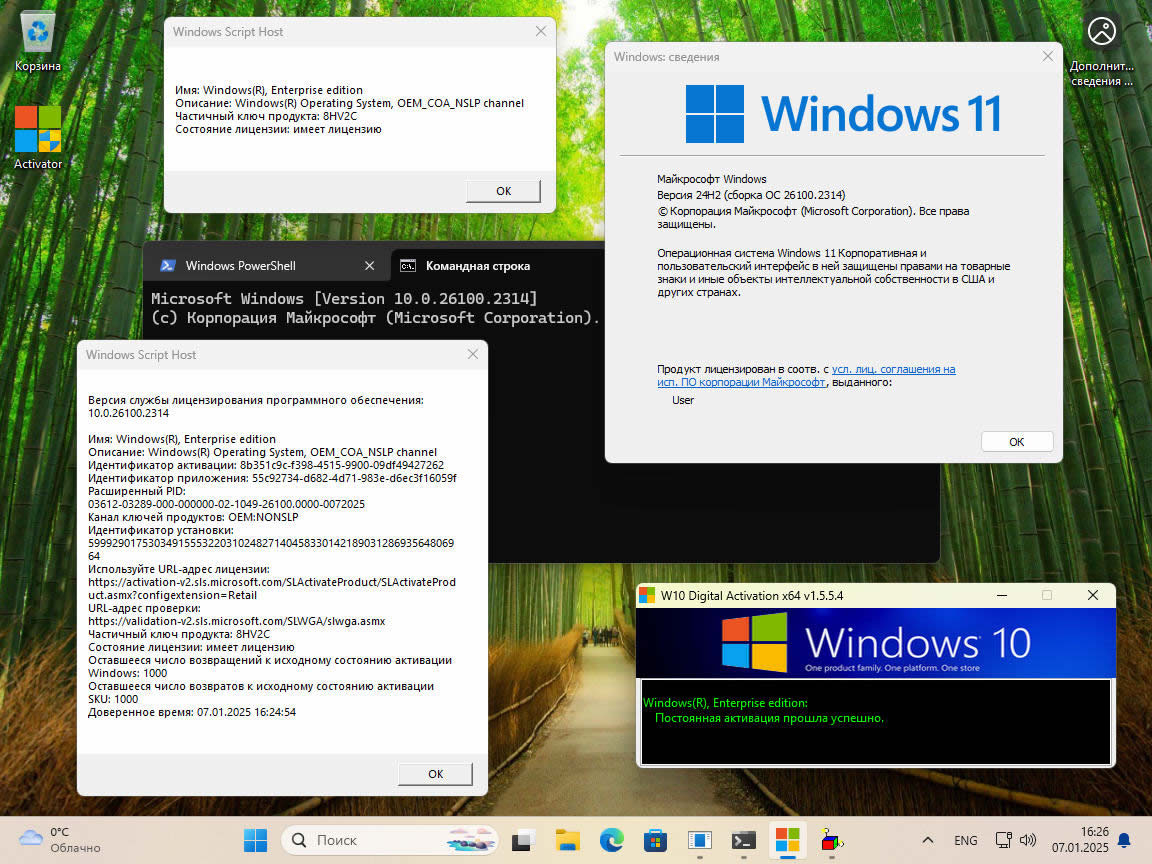Open the Recycle Bin desktop icon
The height and width of the screenshot is (864, 1152).
pyautogui.click(x=37, y=40)
